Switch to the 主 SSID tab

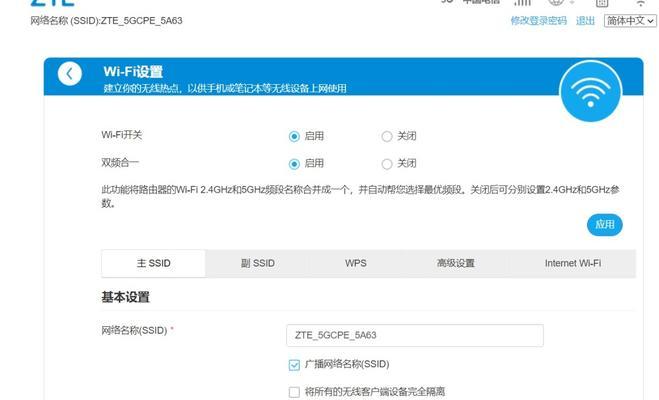[153, 263]
